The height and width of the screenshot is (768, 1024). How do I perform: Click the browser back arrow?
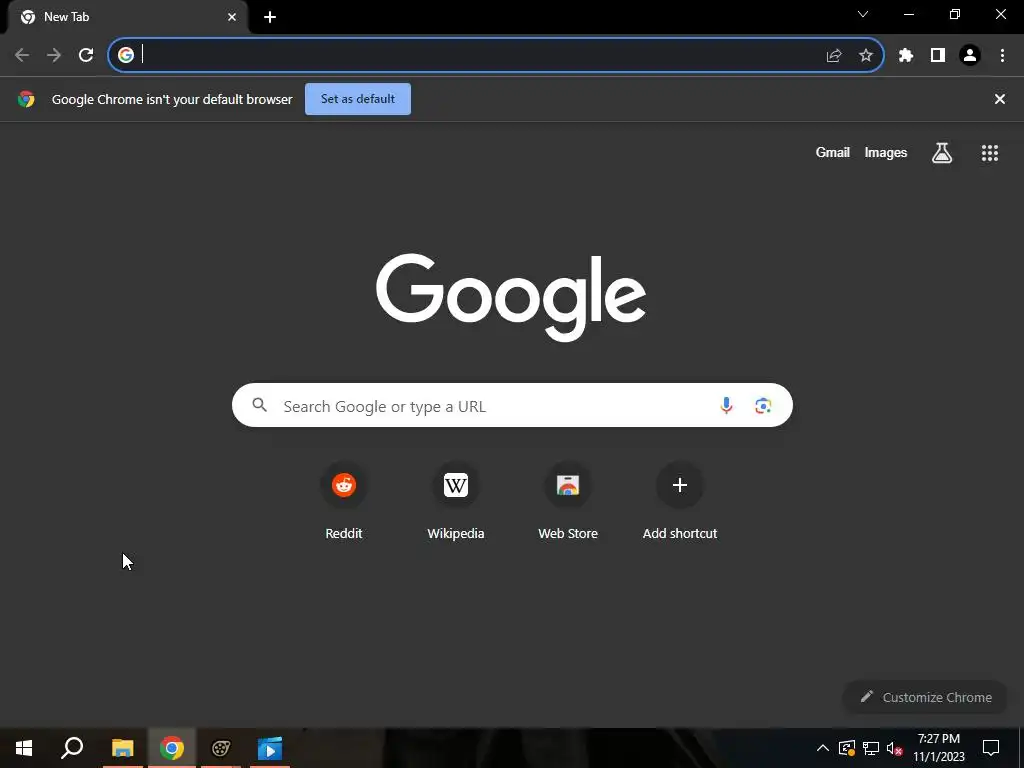22,55
